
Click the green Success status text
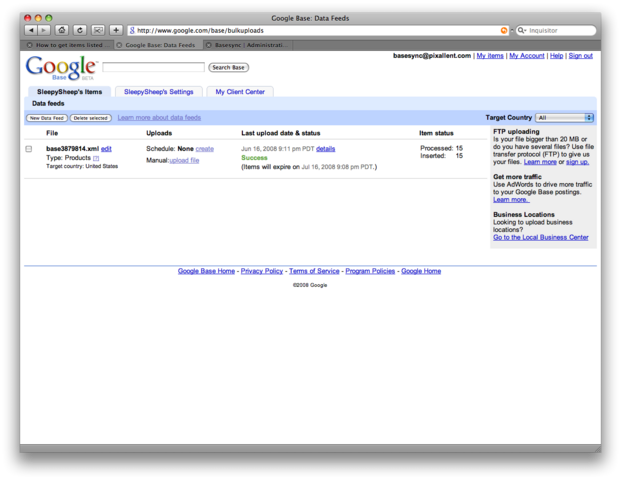pos(254,158)
